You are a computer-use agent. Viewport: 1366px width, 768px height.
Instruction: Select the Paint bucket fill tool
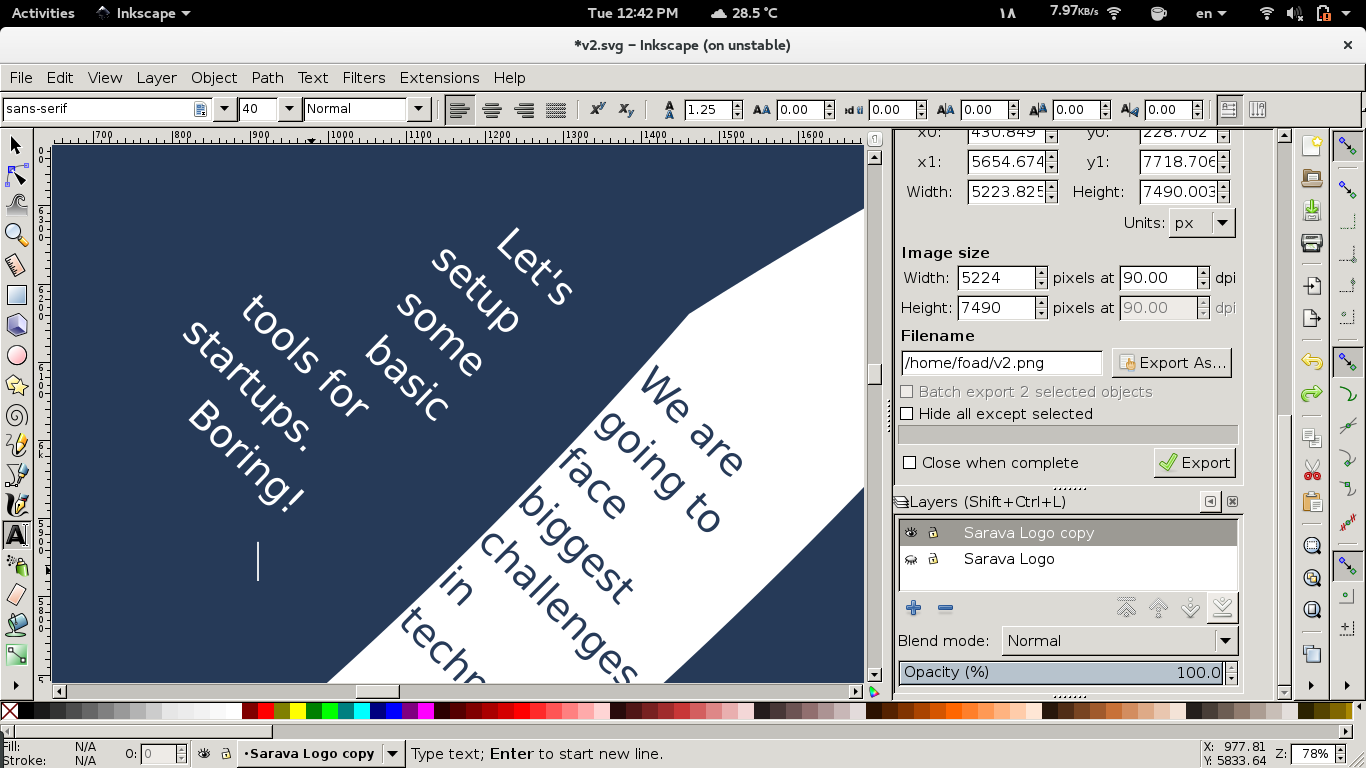[x=16, y=626]
